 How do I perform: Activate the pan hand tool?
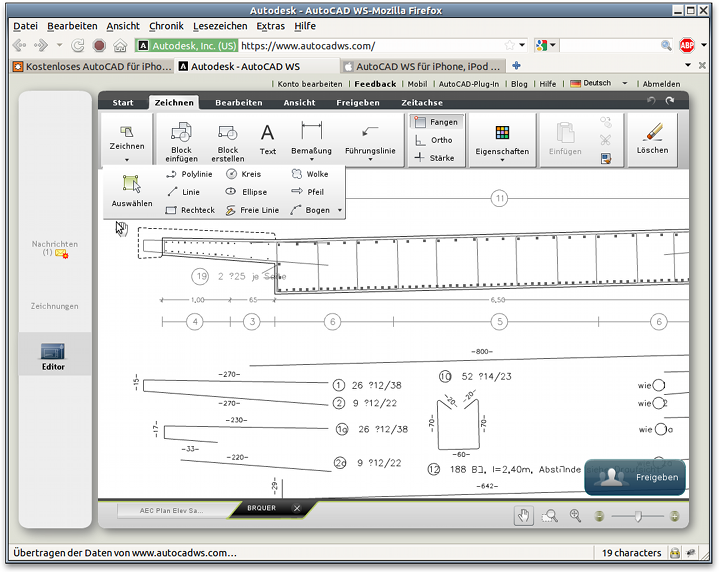point(523,515)
